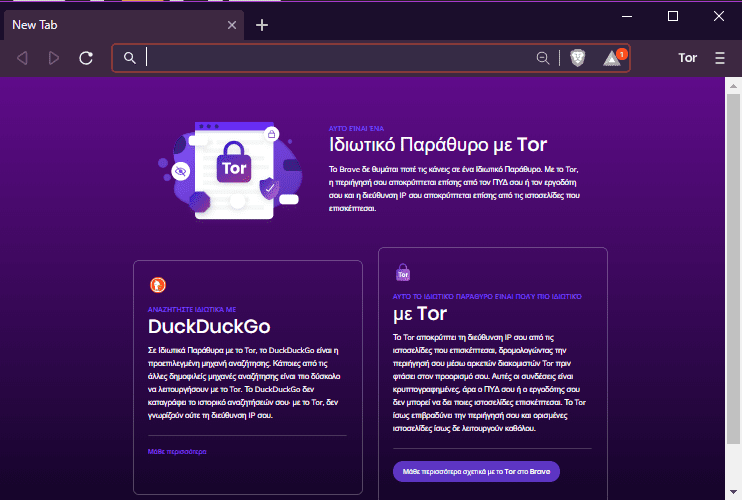The width and height of the screenshot is (742, 500).
Task: Go back with the back arrow
Action: 22,58
